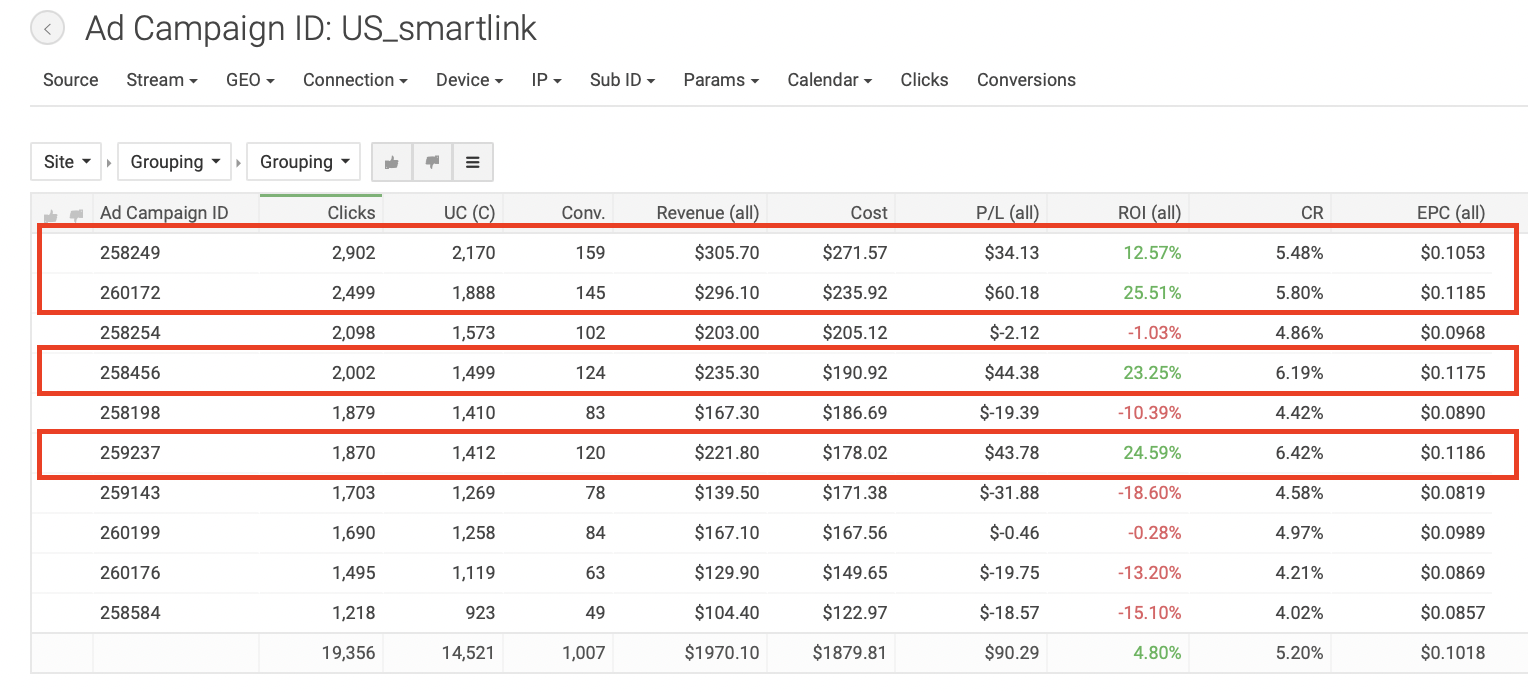
Task: Click the thumbs-down icon in the table header
Action: point(76,215)
